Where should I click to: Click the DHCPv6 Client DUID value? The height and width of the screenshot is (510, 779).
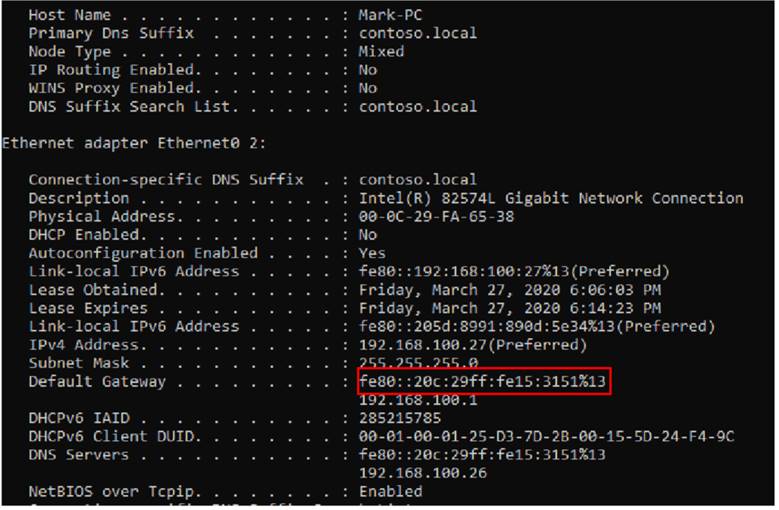pos(546,437)
